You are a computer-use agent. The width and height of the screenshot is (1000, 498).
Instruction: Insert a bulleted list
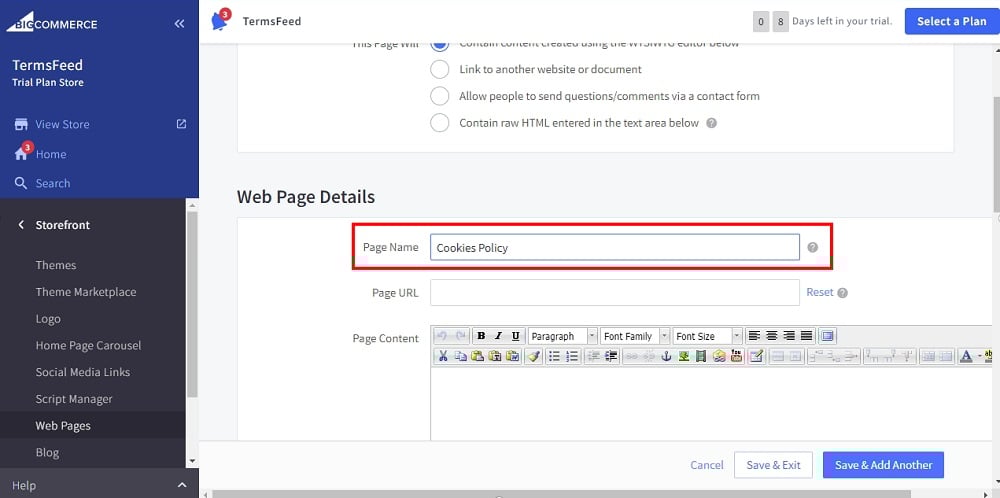(554, 356)
